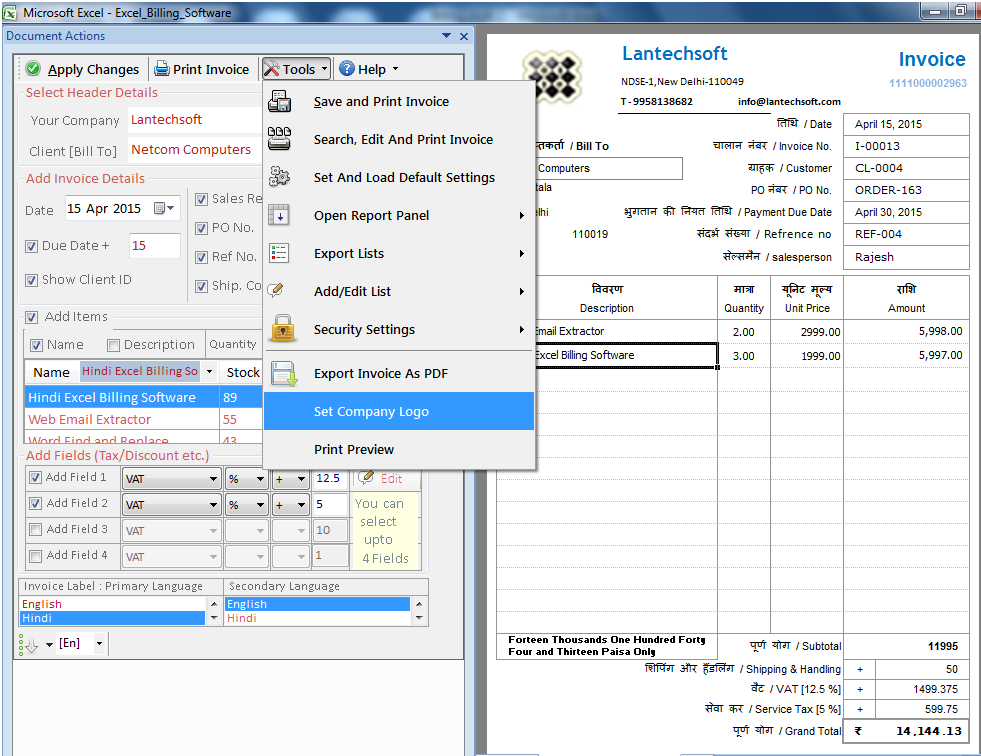This screenshot has width=981, height=756.
Task: Toggle the Ref No. checkbox
Action: [x=201, y=257]
